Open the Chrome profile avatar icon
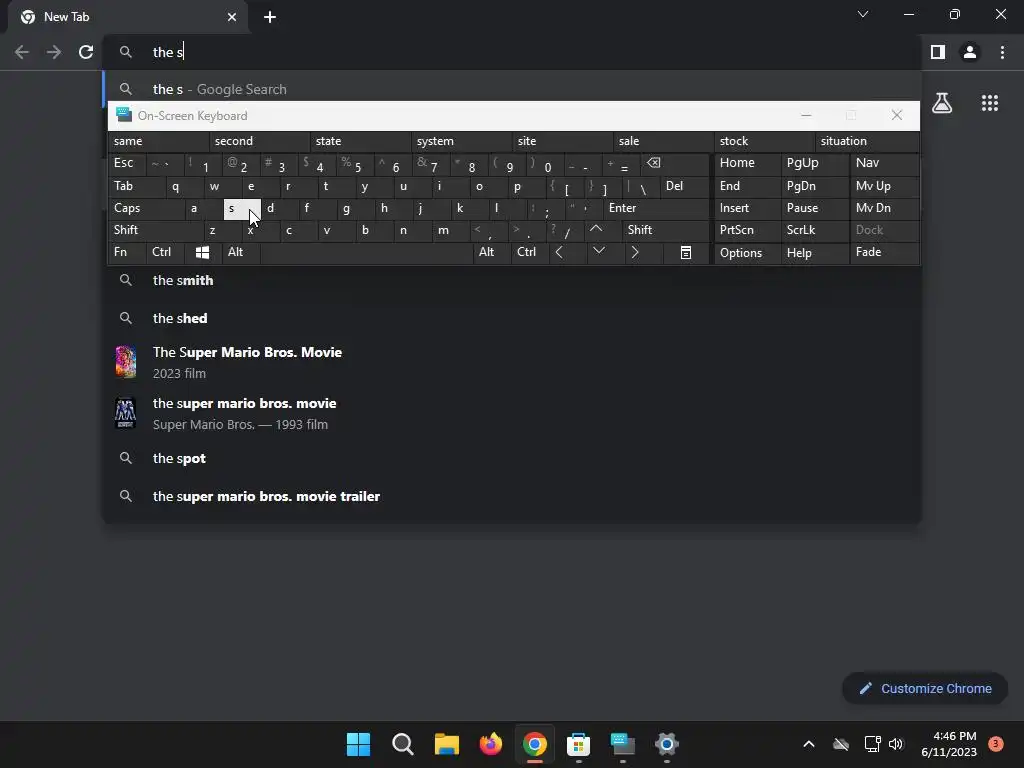Screen dimensions: 1024x768 tap(970, 52)
